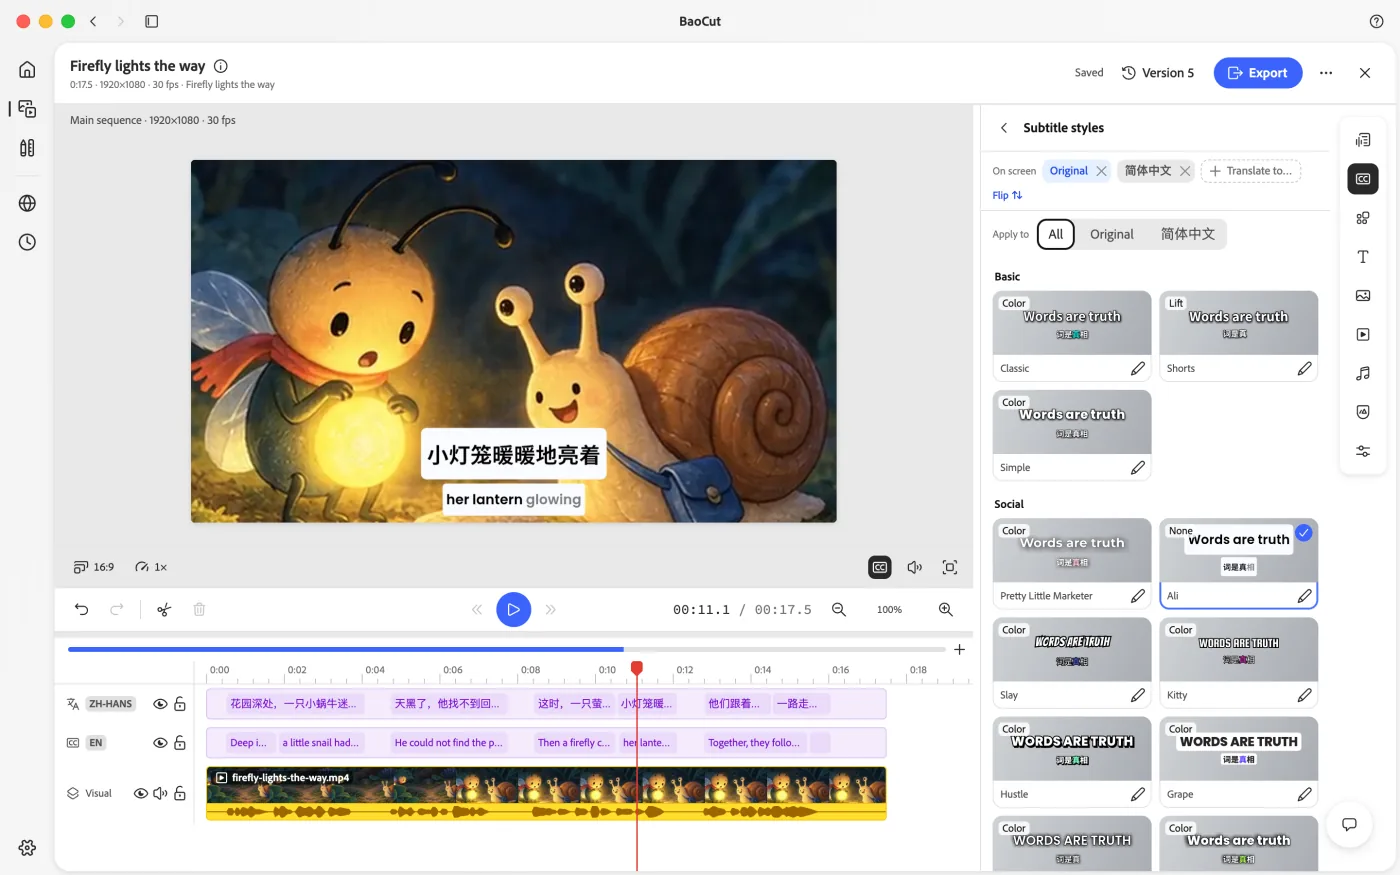Viewport: 1400px width, 875px height.
Task: Hide the ZH-HANS subtitle track
Action: pyautogui.click(x=160, y=704)
